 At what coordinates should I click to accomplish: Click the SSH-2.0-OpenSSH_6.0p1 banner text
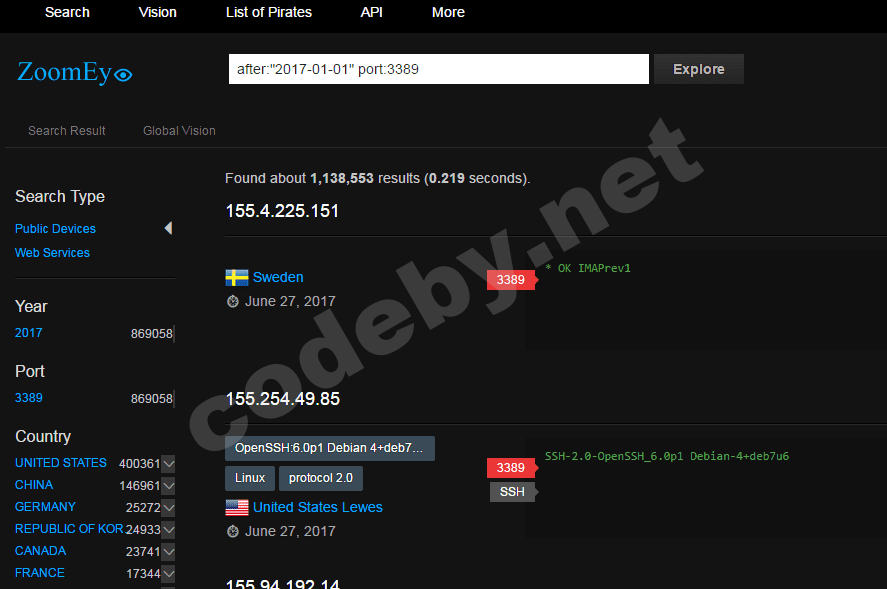[x=667, y=456]
